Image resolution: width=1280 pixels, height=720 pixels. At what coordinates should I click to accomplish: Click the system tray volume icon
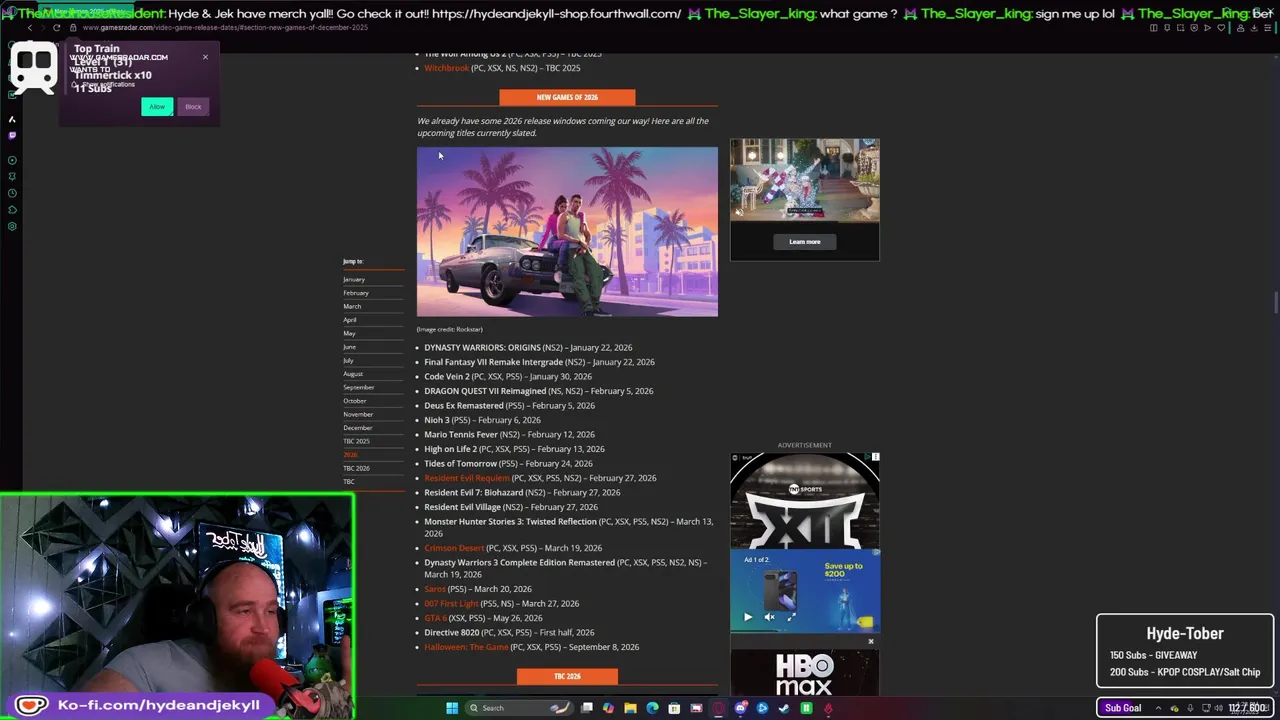[x=1219, y=708]
